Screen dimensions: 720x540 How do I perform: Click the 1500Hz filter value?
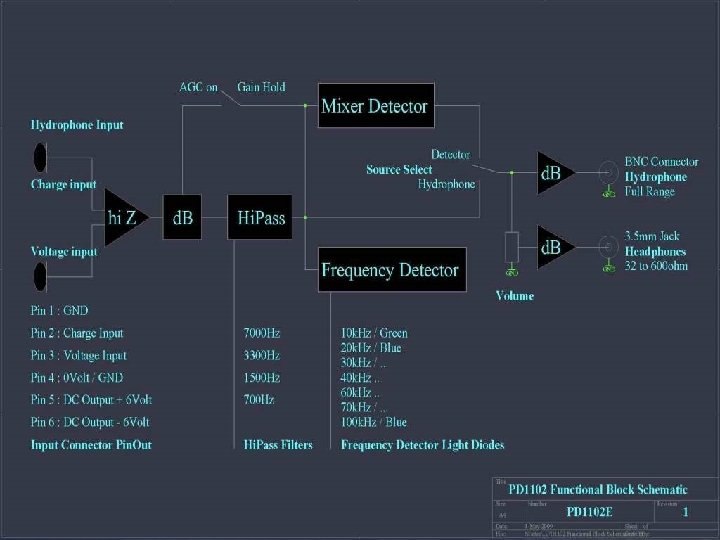(262, 377)
